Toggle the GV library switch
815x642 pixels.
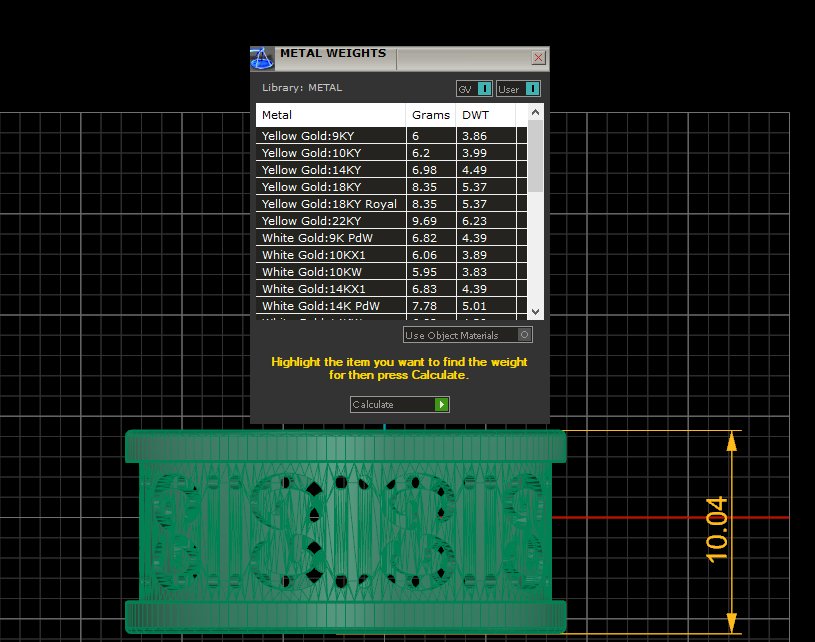coord(474,89)
